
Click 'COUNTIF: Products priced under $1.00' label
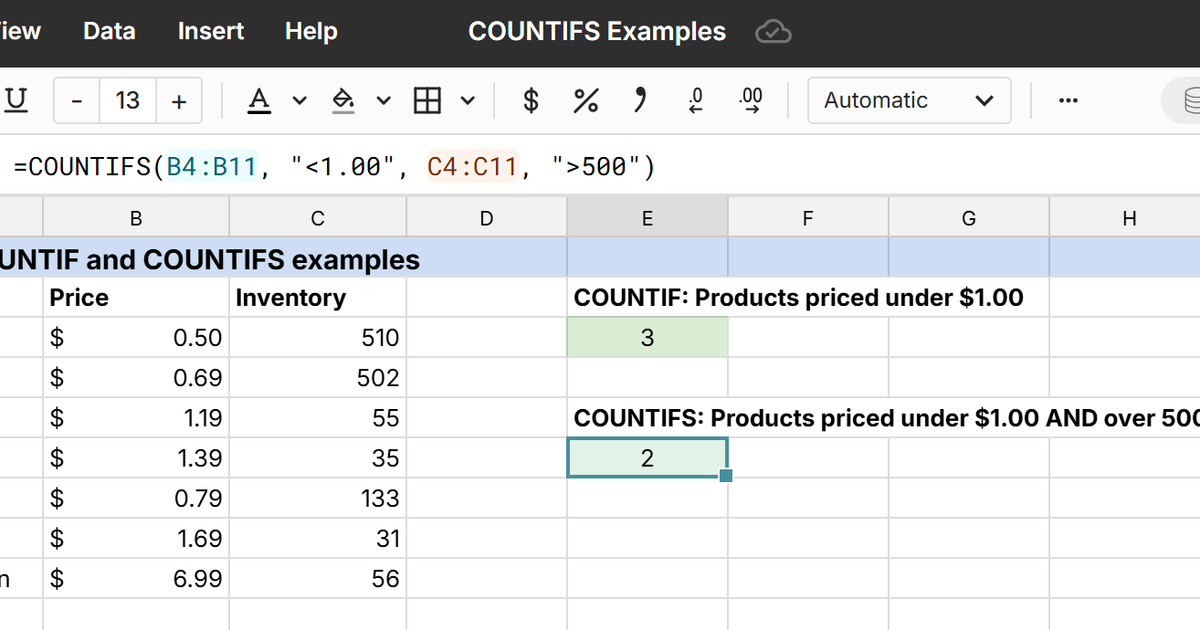point(798,297)
